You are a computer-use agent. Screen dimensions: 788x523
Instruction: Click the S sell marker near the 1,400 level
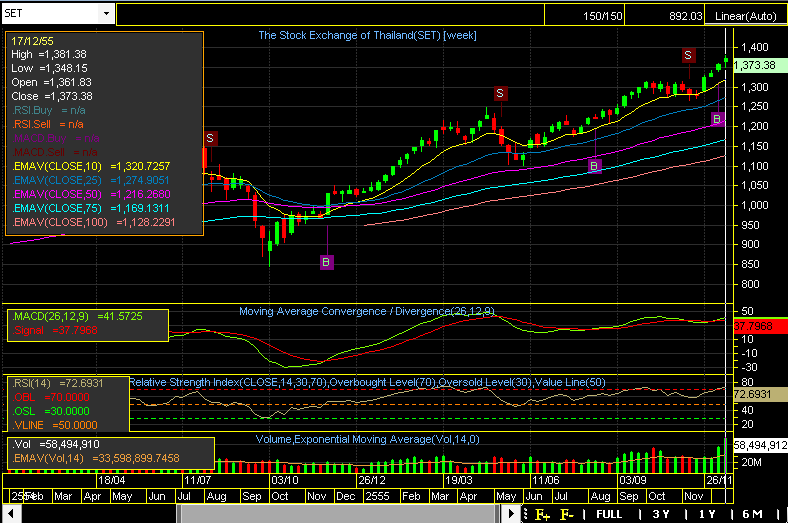point(688,55)
